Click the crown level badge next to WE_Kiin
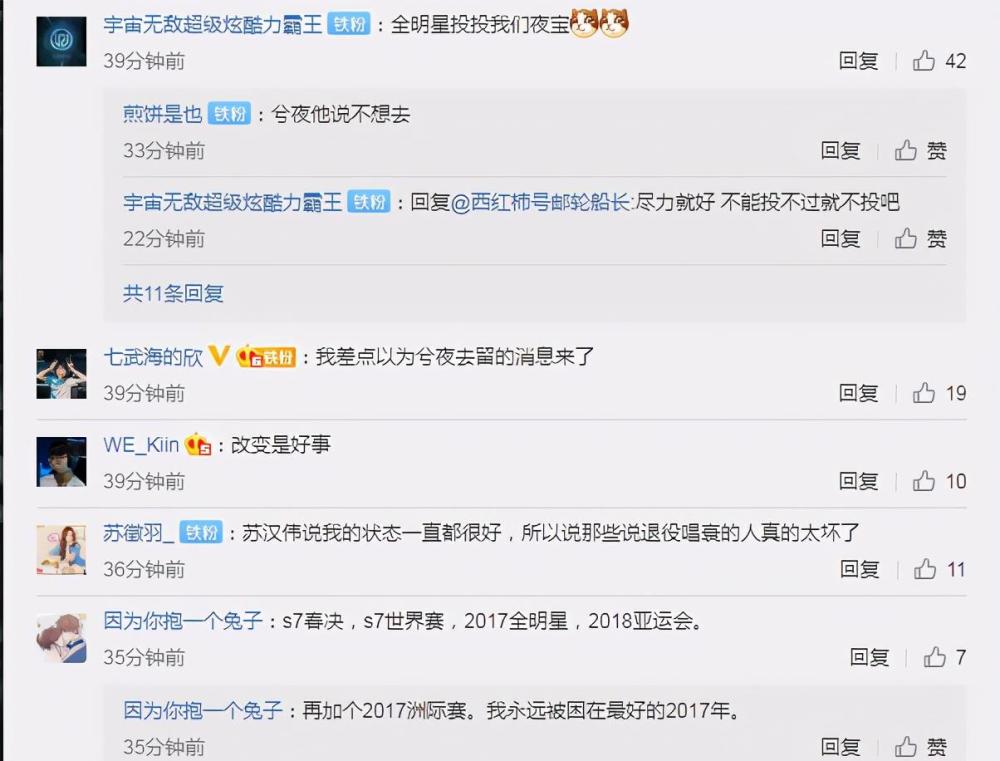 coord(198,444)
